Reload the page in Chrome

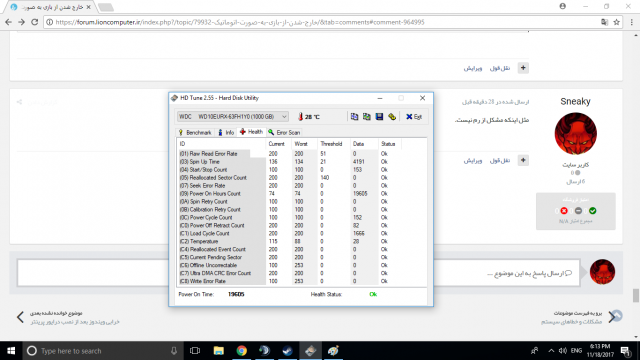[35, 22]
